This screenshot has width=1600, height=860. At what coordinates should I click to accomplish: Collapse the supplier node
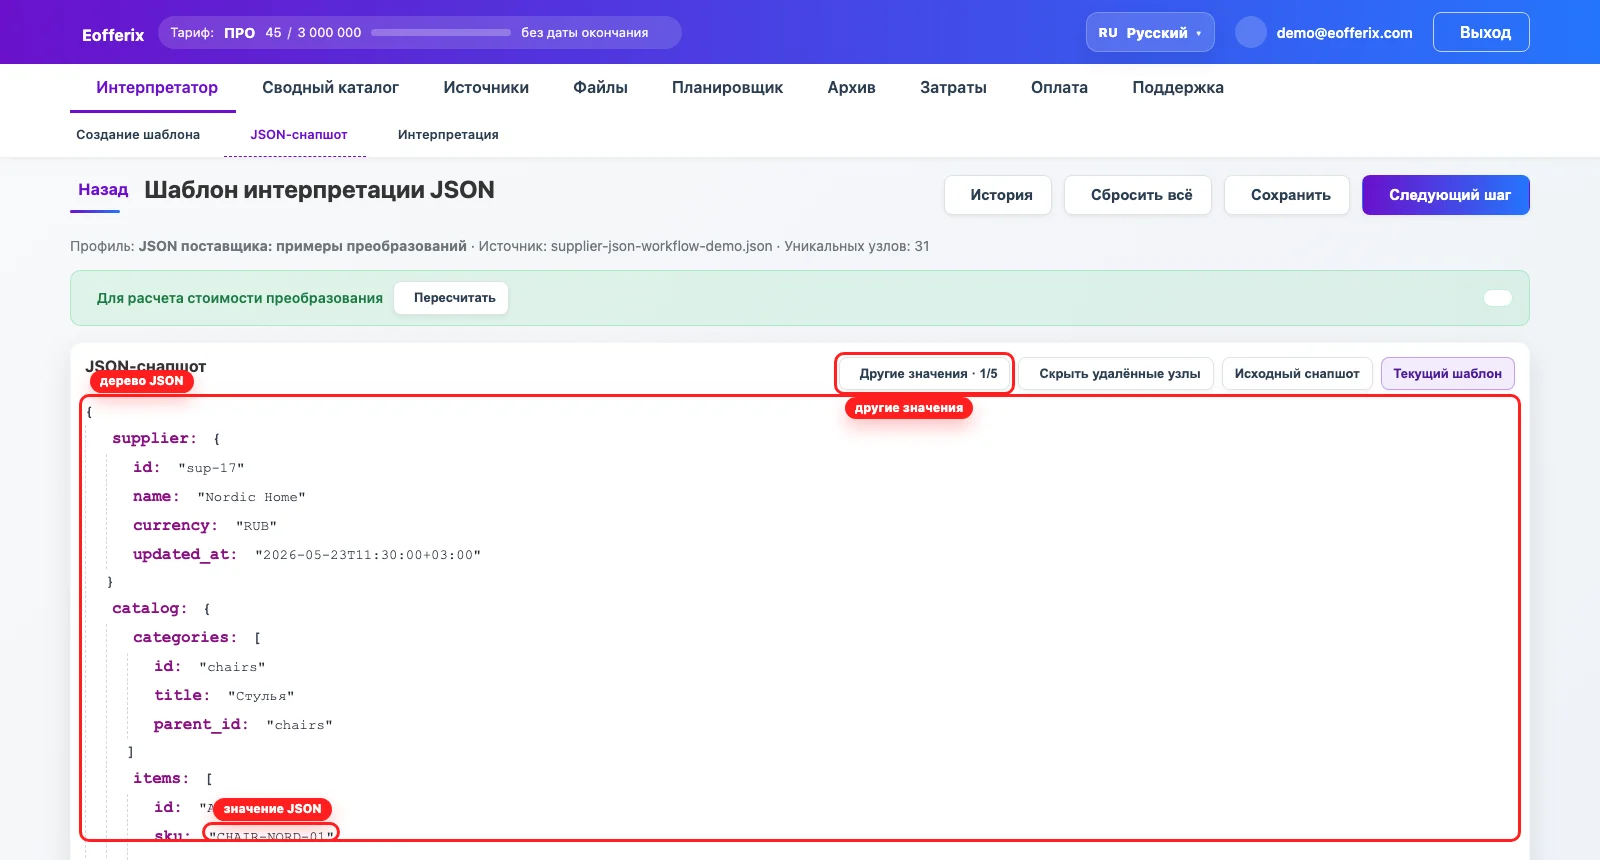[154, 438]
